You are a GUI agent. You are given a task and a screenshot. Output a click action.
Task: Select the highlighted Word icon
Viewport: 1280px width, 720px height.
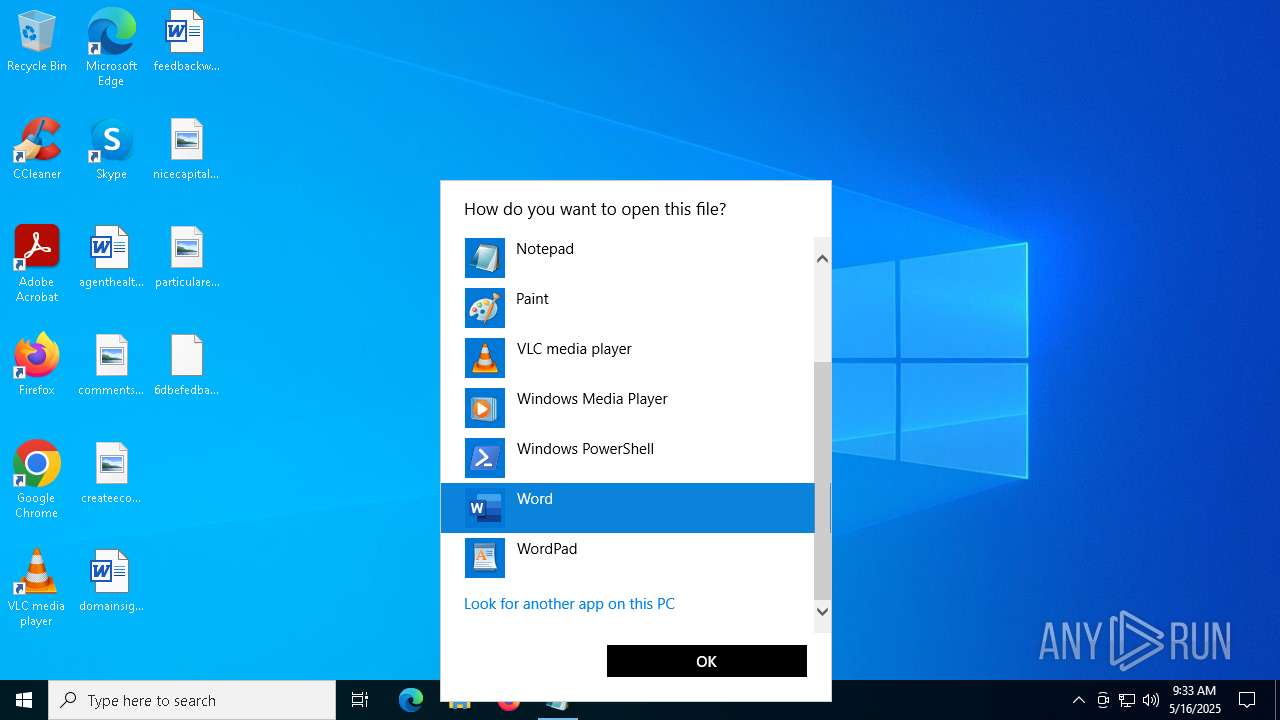pos(485,508)
